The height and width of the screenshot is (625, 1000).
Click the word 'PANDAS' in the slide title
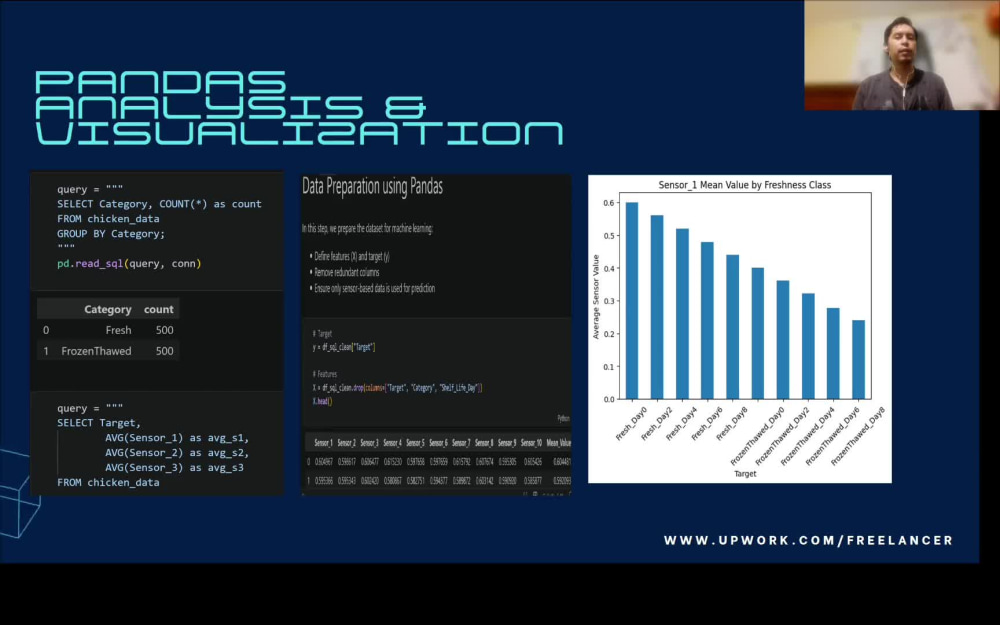161,82
